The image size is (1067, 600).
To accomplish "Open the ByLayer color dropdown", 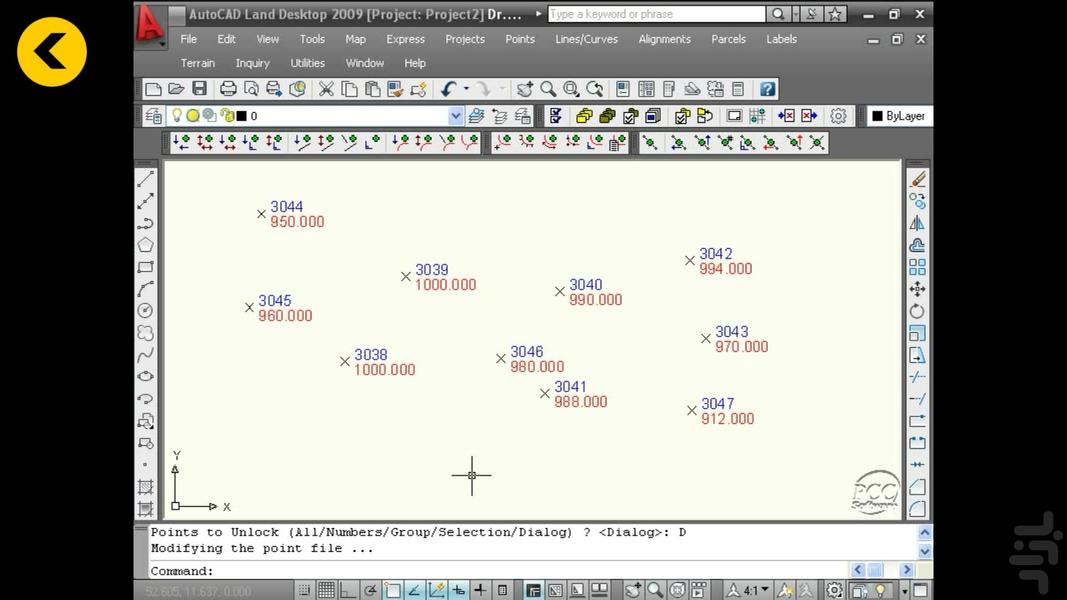I will (899, 115).
